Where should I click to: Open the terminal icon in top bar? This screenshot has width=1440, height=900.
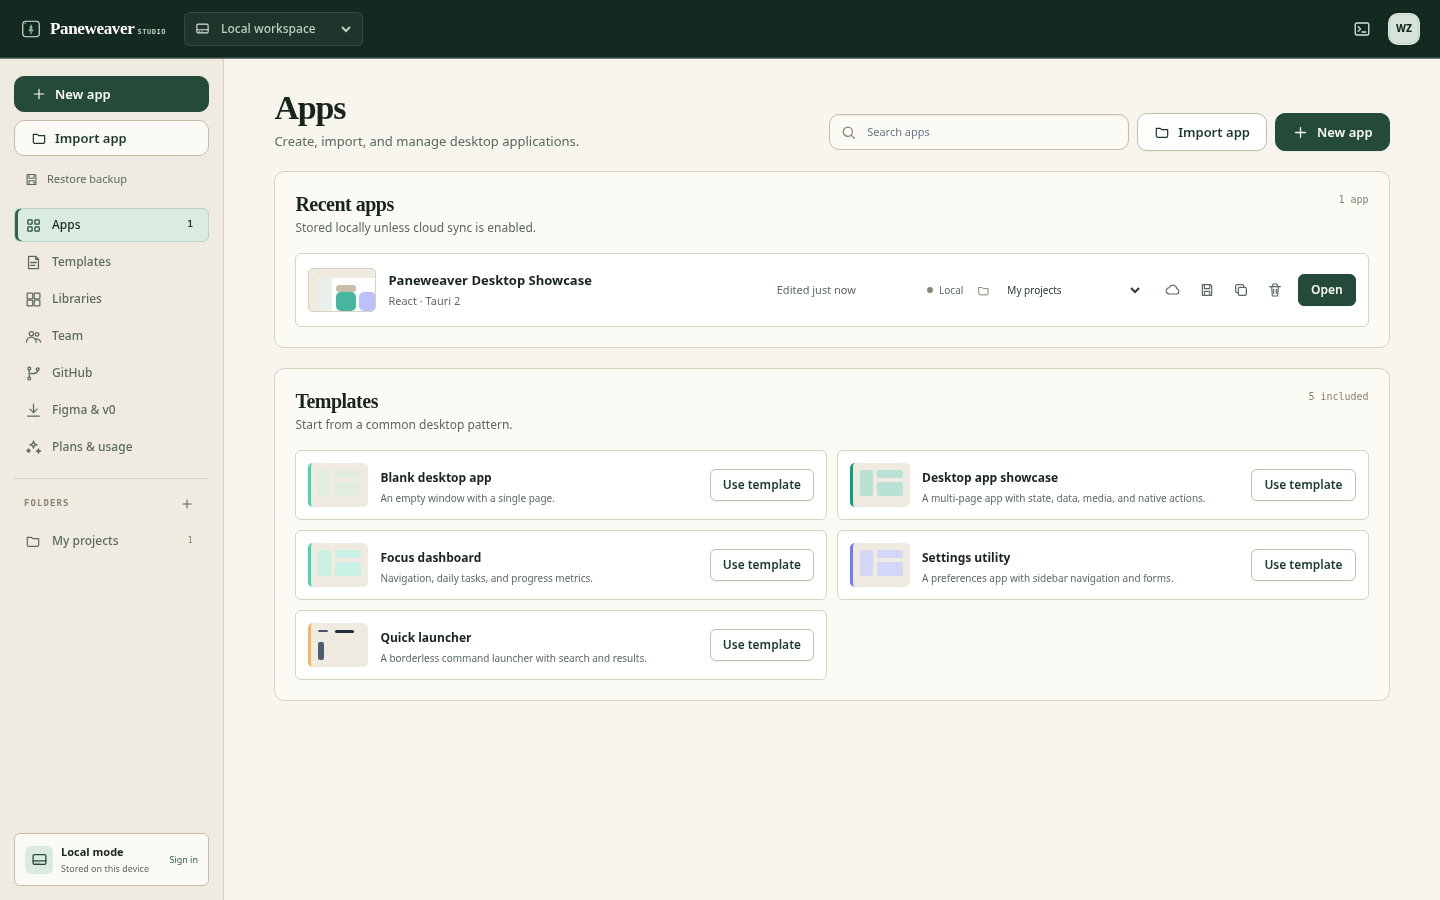click(1362, 29)
